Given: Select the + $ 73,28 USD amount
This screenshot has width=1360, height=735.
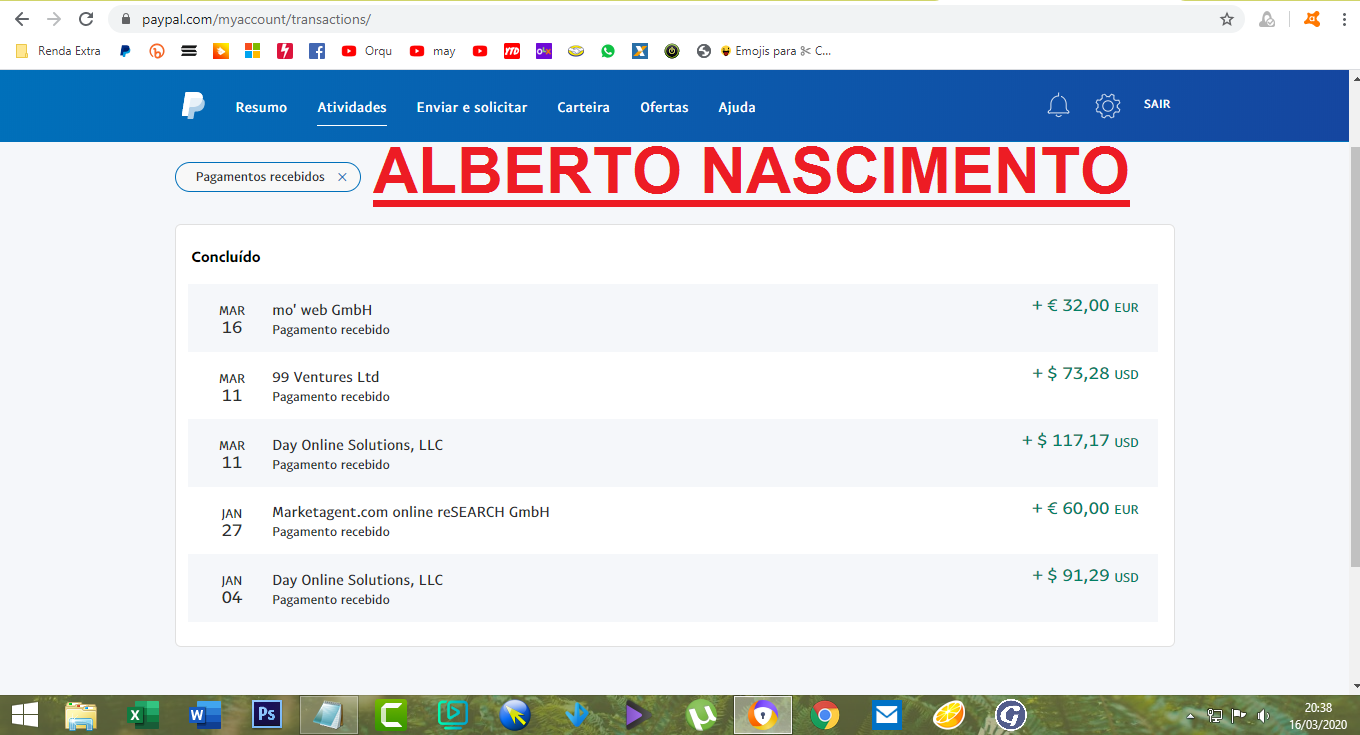Looking at the screenshot, I should point(1085,374).
